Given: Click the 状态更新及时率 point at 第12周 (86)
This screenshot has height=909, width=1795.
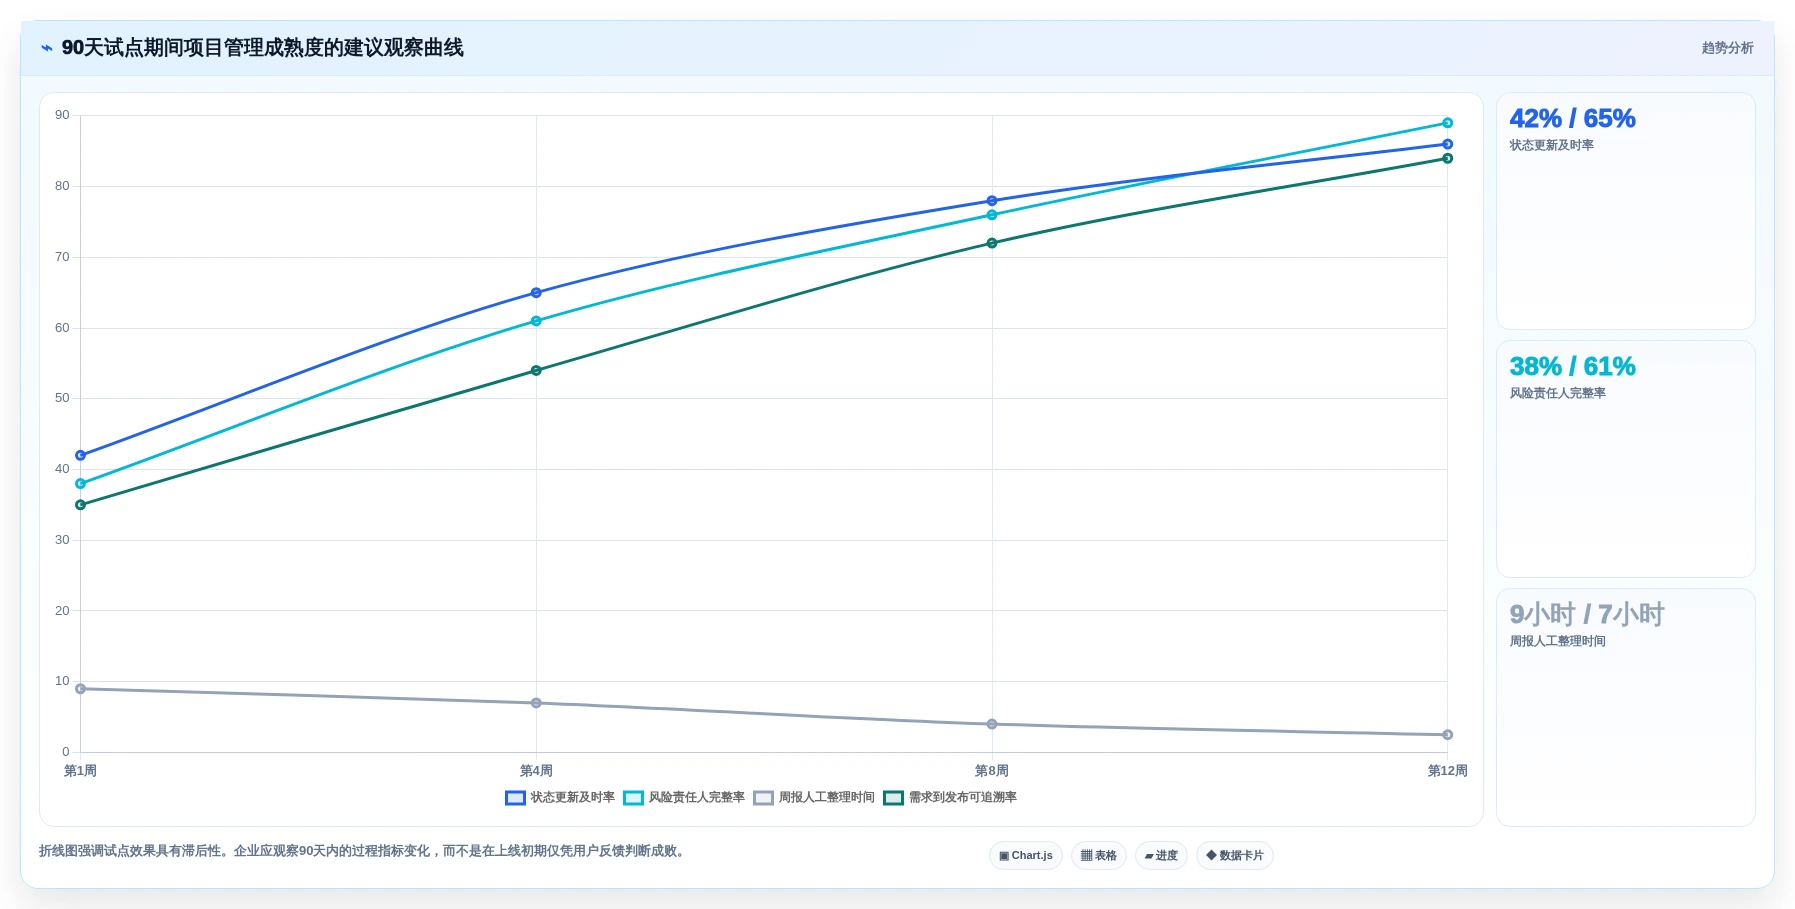Looking at the screenshot, I should (x=1447, y=145).
